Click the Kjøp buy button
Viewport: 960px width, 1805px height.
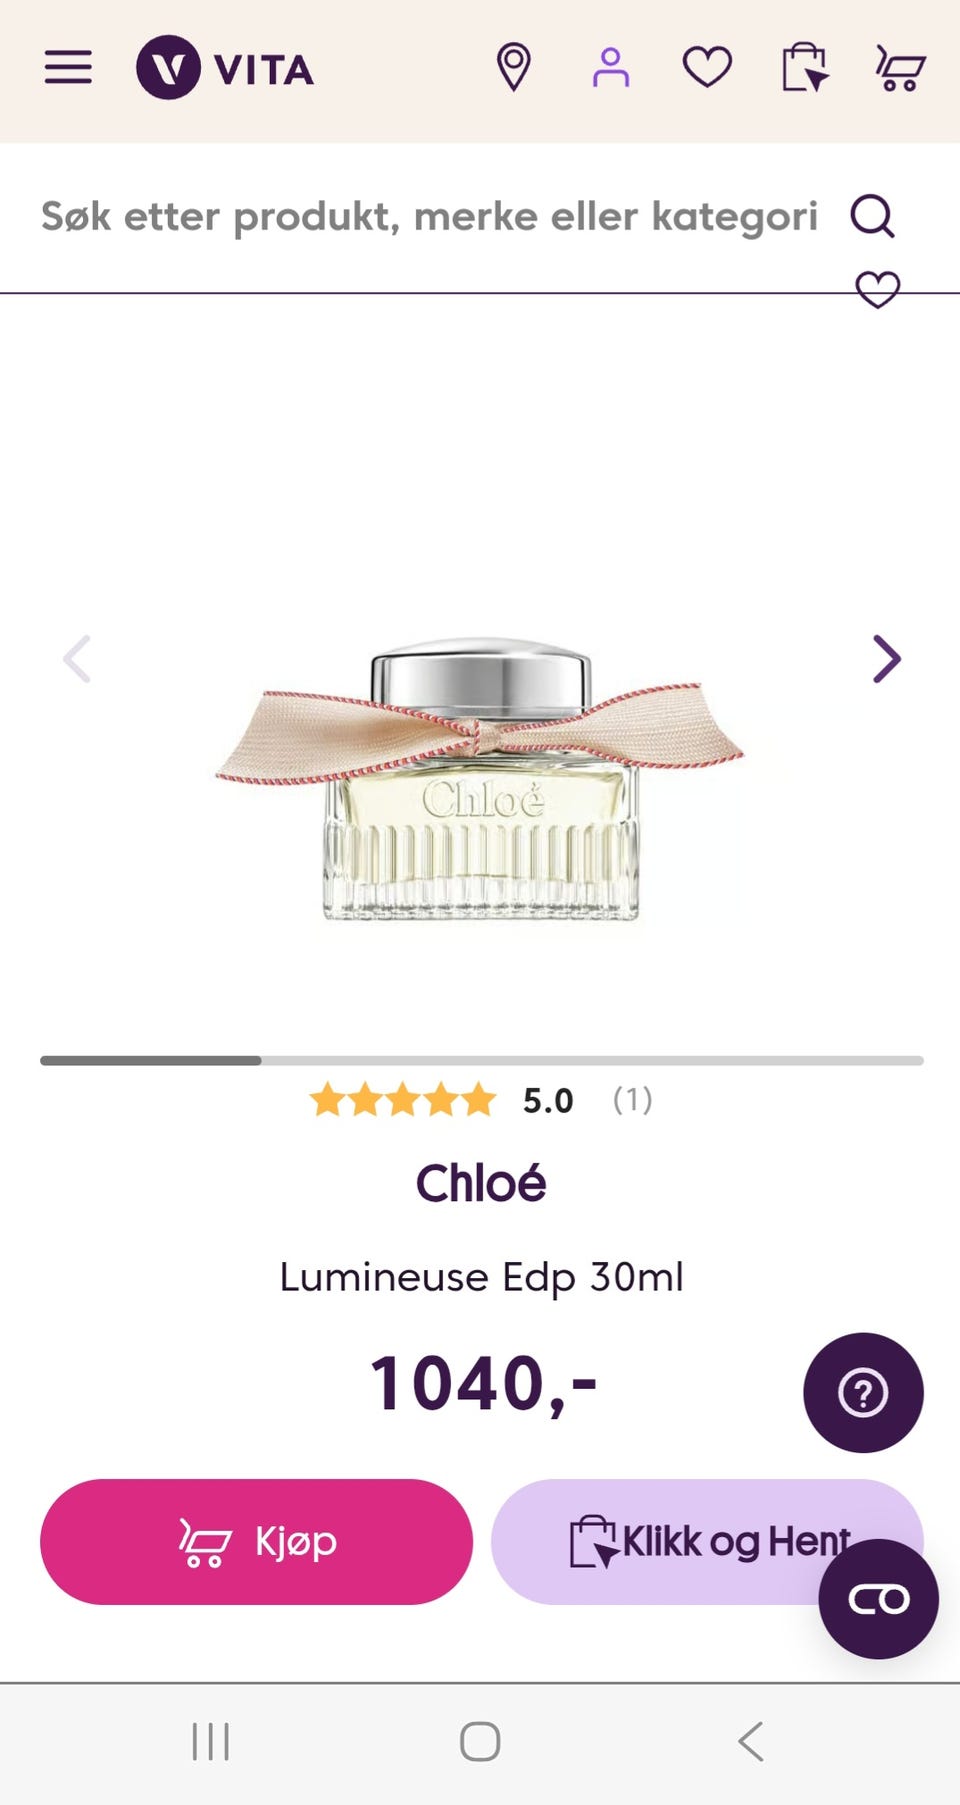point(256,1541)
